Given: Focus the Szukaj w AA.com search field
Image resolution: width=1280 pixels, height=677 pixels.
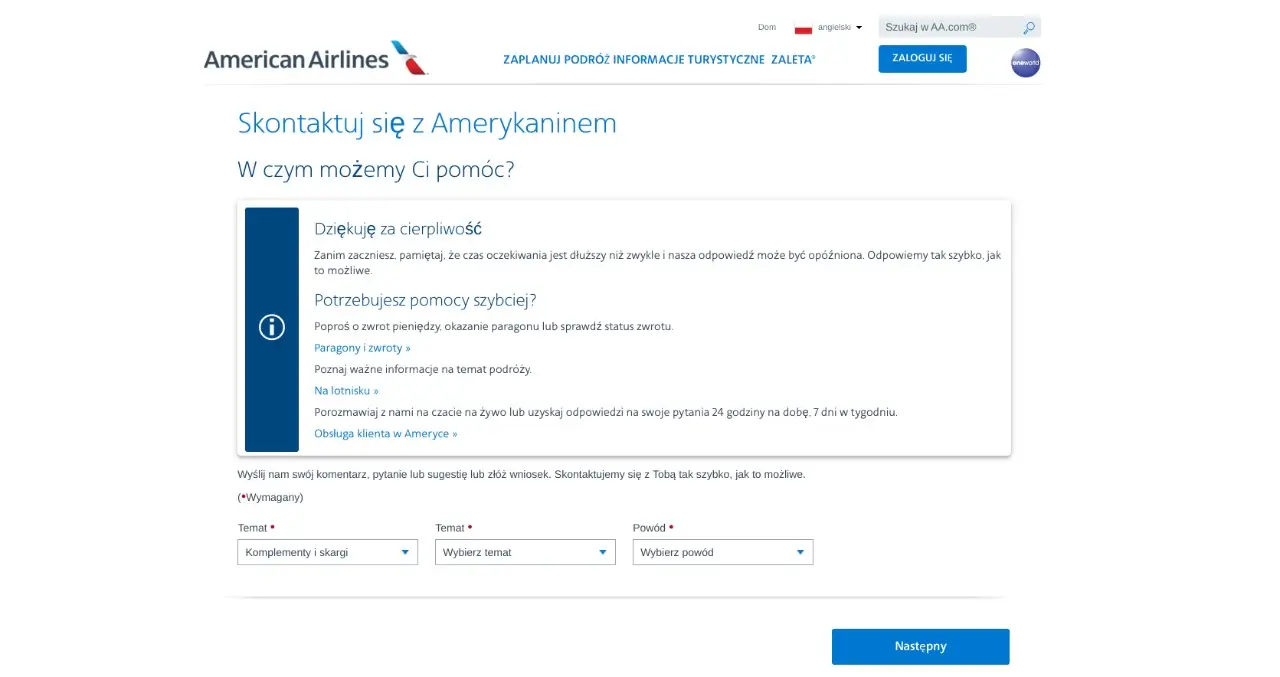Looking at the screenshot, I should coord(948,28).
